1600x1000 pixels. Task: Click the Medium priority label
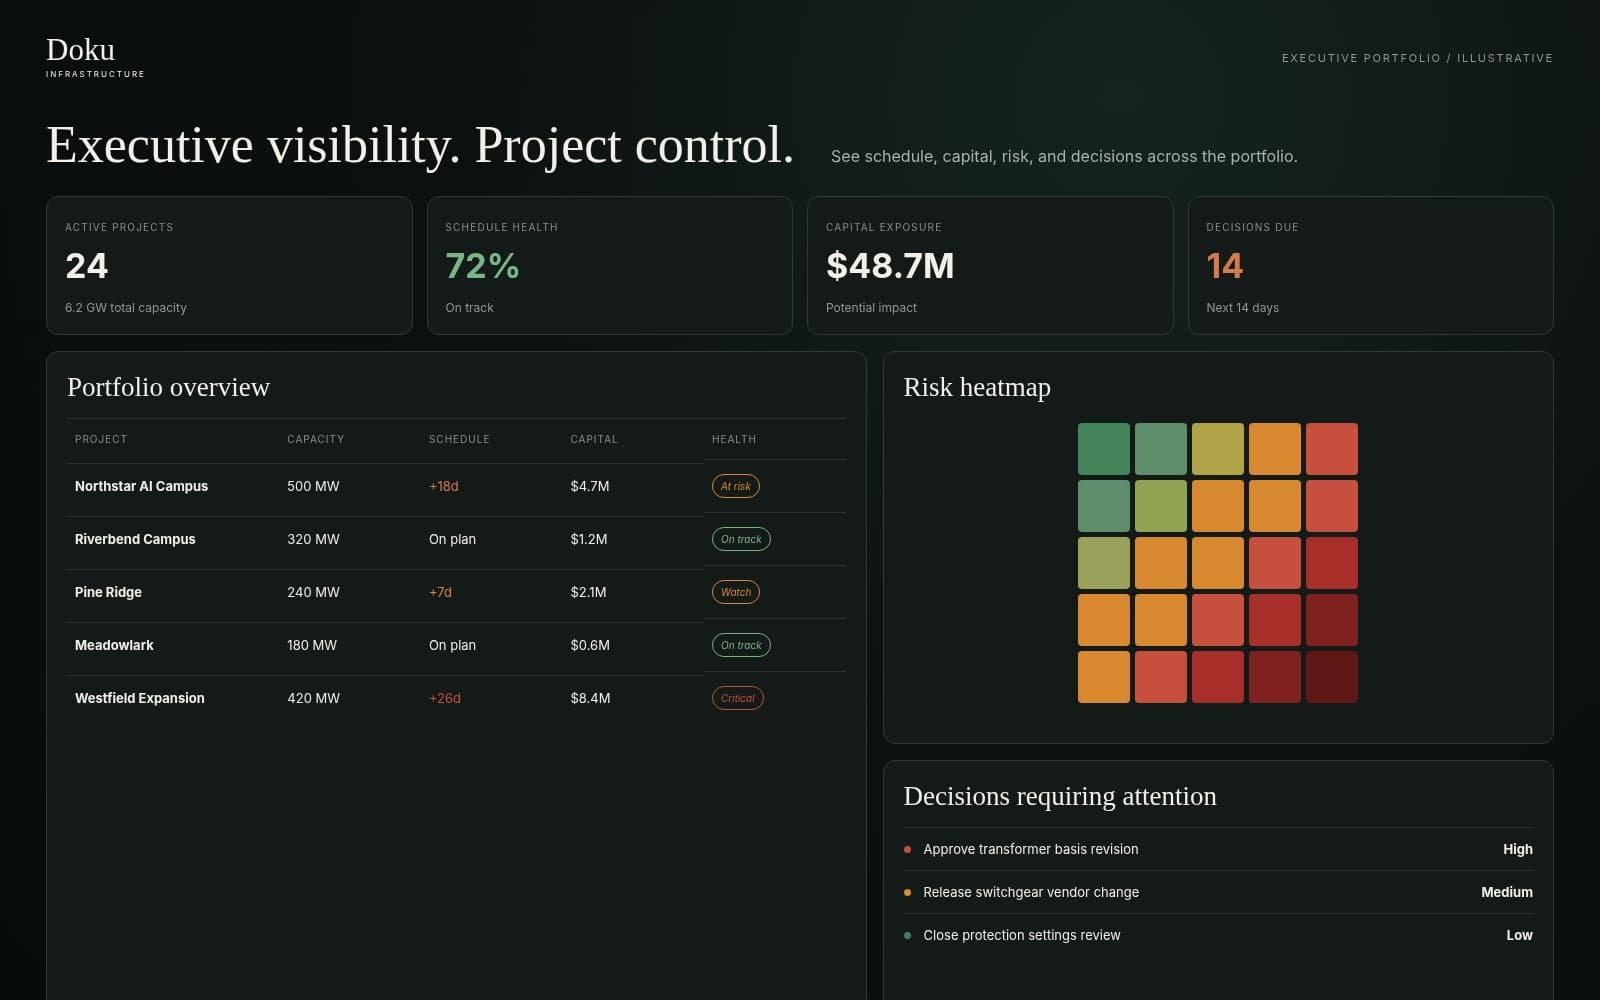coord(1507,892)
